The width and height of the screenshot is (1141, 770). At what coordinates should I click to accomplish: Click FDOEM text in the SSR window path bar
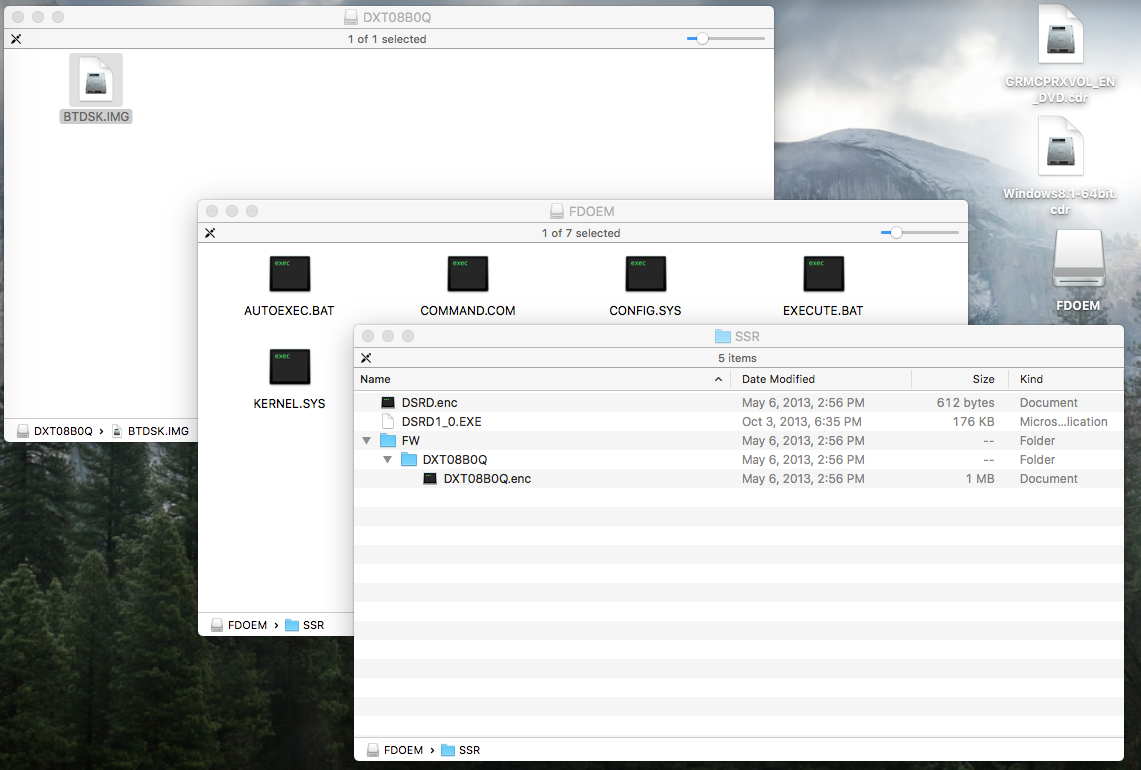[x=403, y=750]
